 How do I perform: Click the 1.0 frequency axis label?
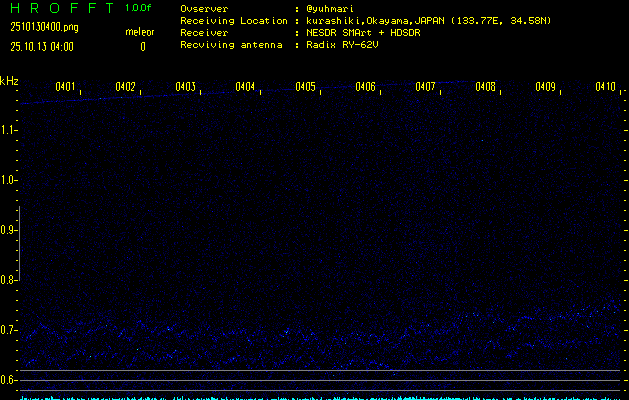pyautogui.click(x=9, y=180)
